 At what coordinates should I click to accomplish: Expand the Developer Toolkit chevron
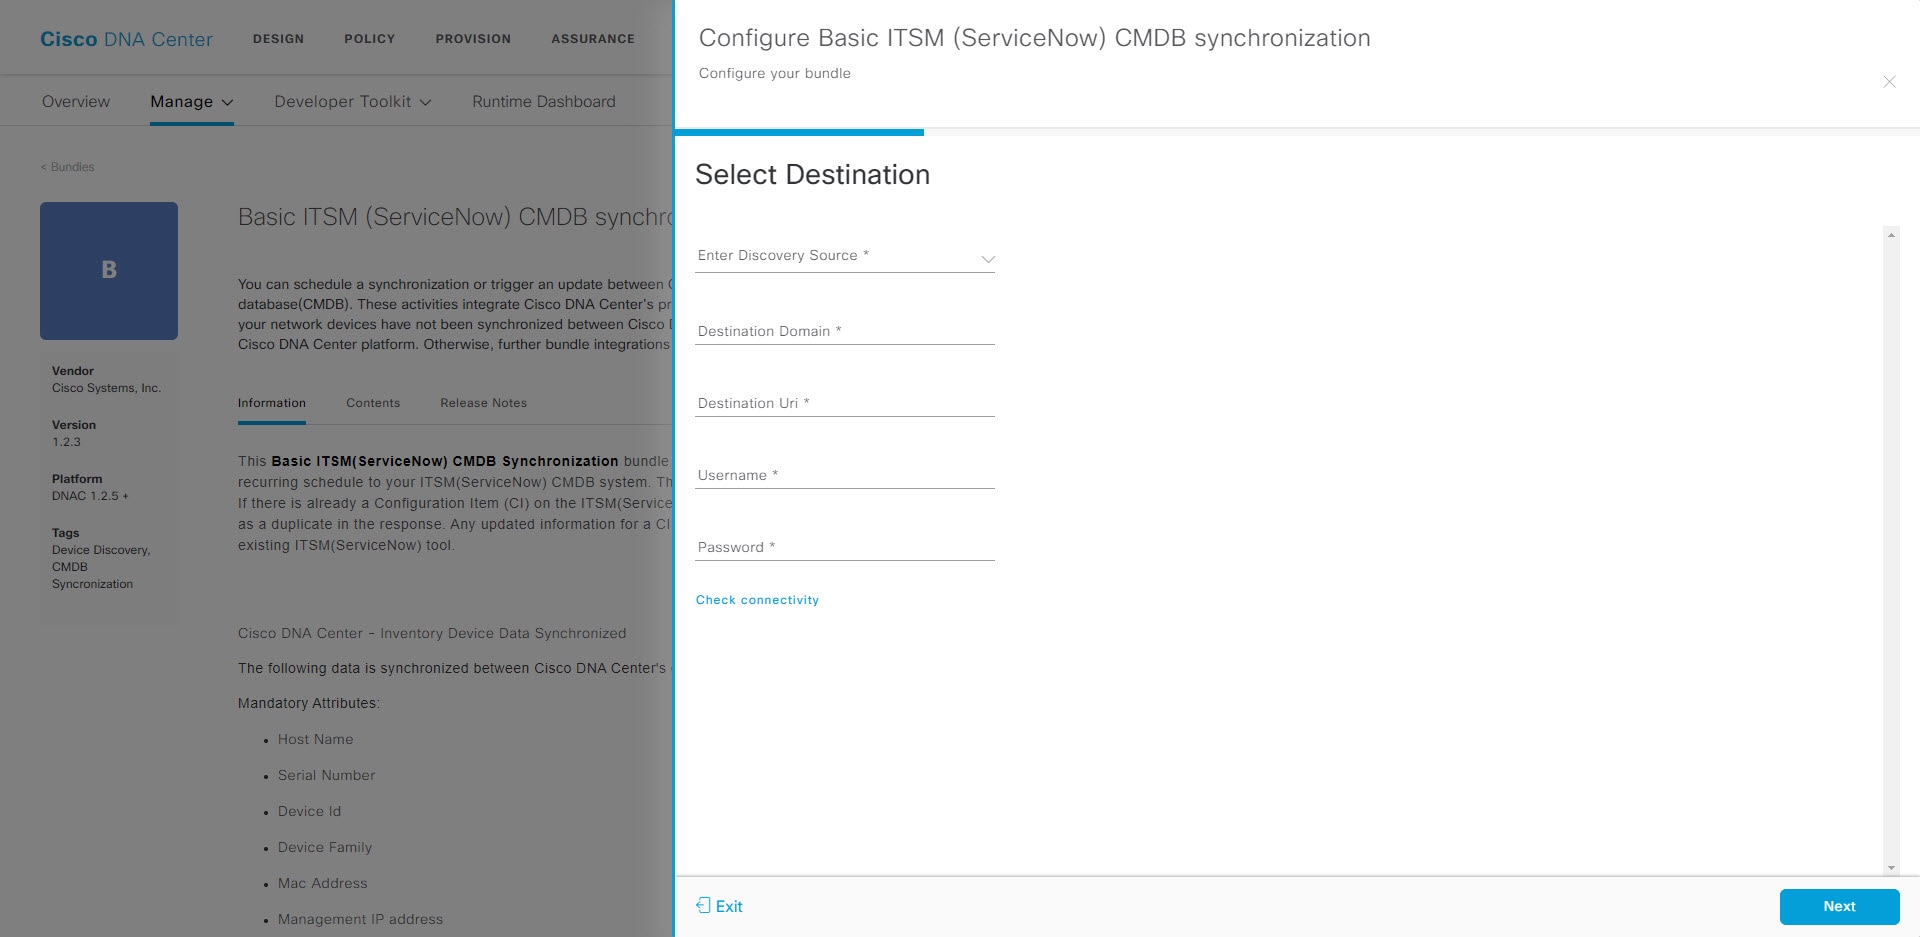point(426,102)
